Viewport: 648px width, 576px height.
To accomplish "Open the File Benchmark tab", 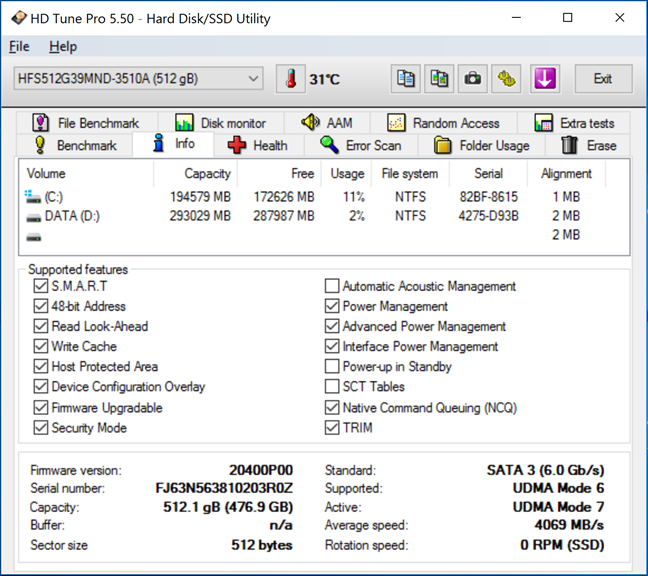I will (x=86, y=123).
